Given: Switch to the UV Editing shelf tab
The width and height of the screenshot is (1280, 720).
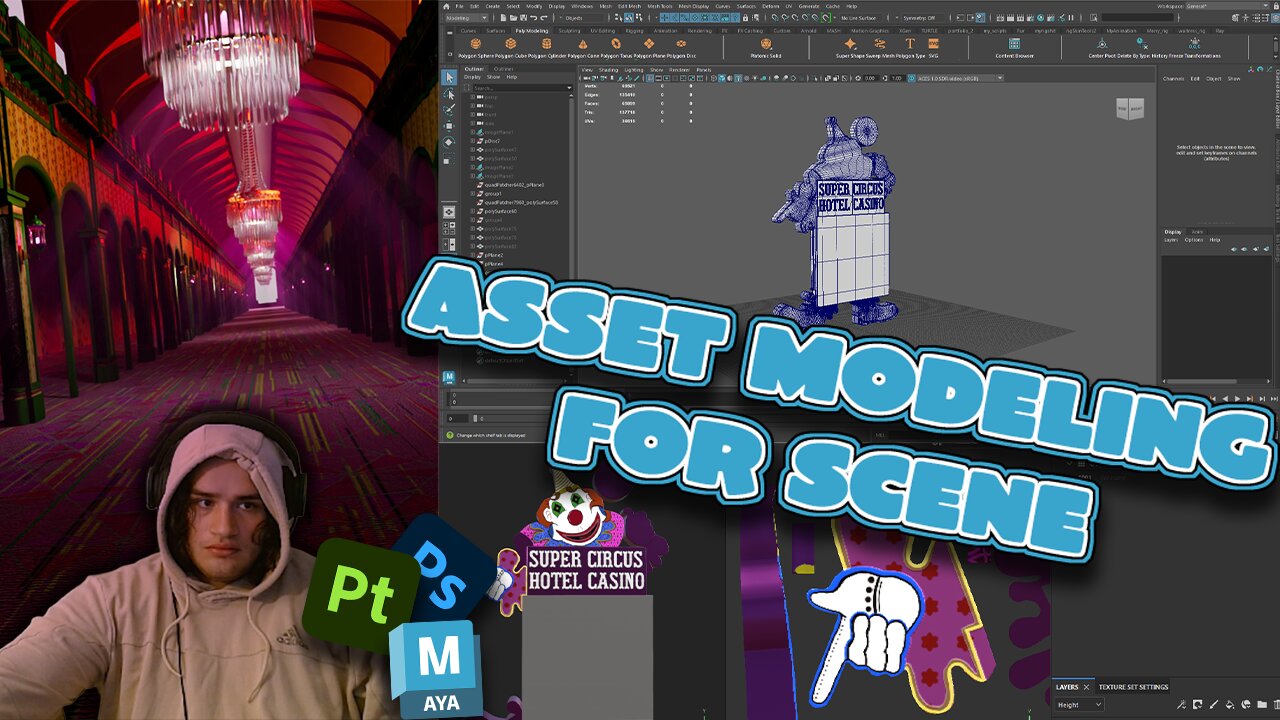Looking at the screenshot, I should [x=603, y=31].
